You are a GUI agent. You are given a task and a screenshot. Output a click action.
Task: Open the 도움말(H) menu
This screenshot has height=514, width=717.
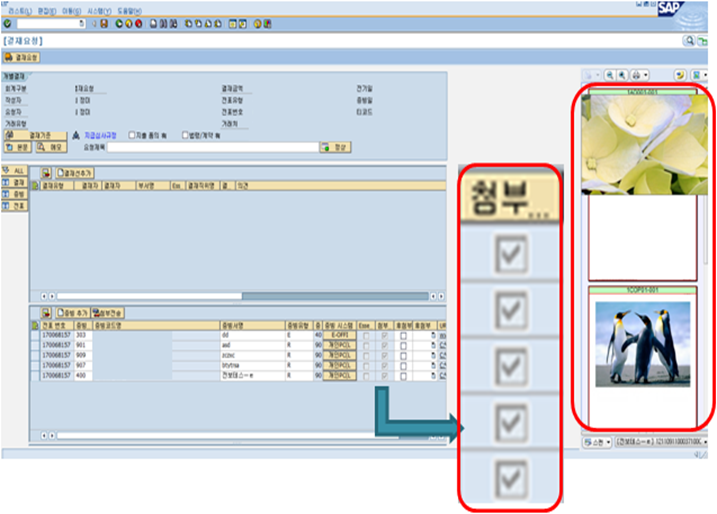click(x=129, y=11)
